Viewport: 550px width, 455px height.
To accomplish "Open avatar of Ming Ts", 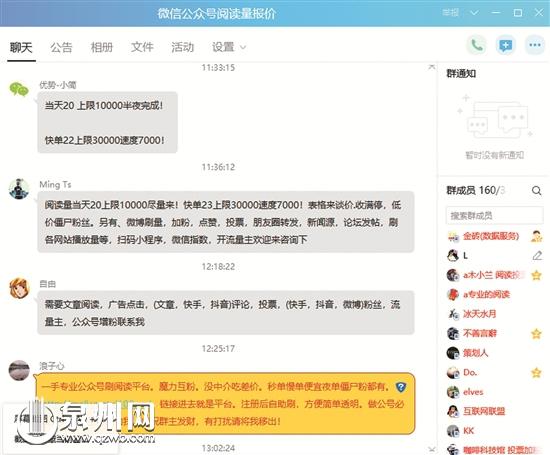I will (x=19, y=189).
